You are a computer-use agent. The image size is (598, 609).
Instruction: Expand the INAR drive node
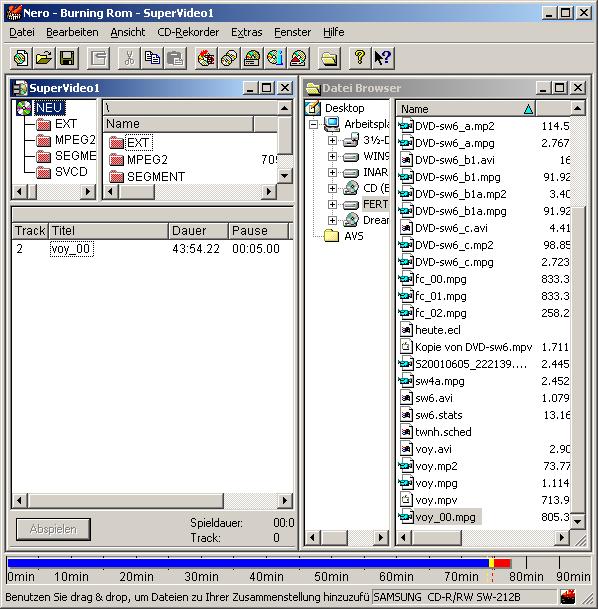332,172
